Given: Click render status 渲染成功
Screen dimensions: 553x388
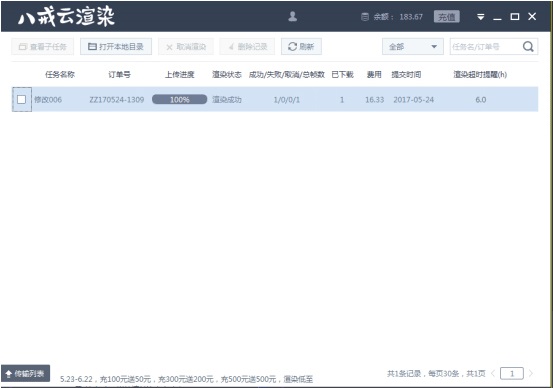Looking at the screenshot, I should 227,100.
